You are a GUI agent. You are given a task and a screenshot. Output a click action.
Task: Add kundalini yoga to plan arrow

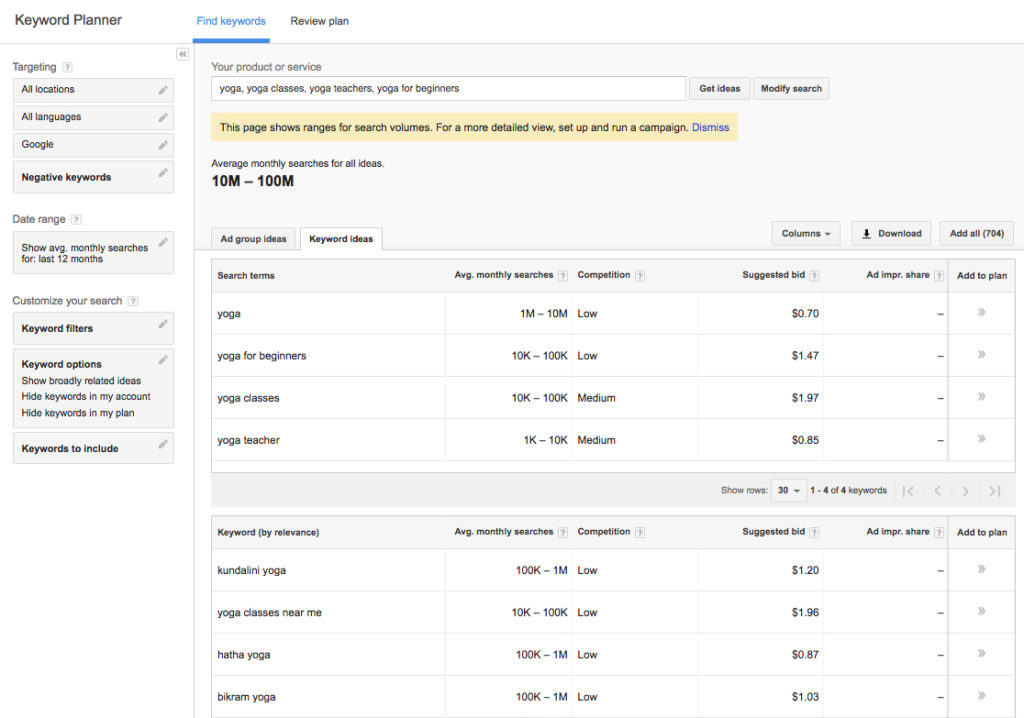tap(981, 569)
